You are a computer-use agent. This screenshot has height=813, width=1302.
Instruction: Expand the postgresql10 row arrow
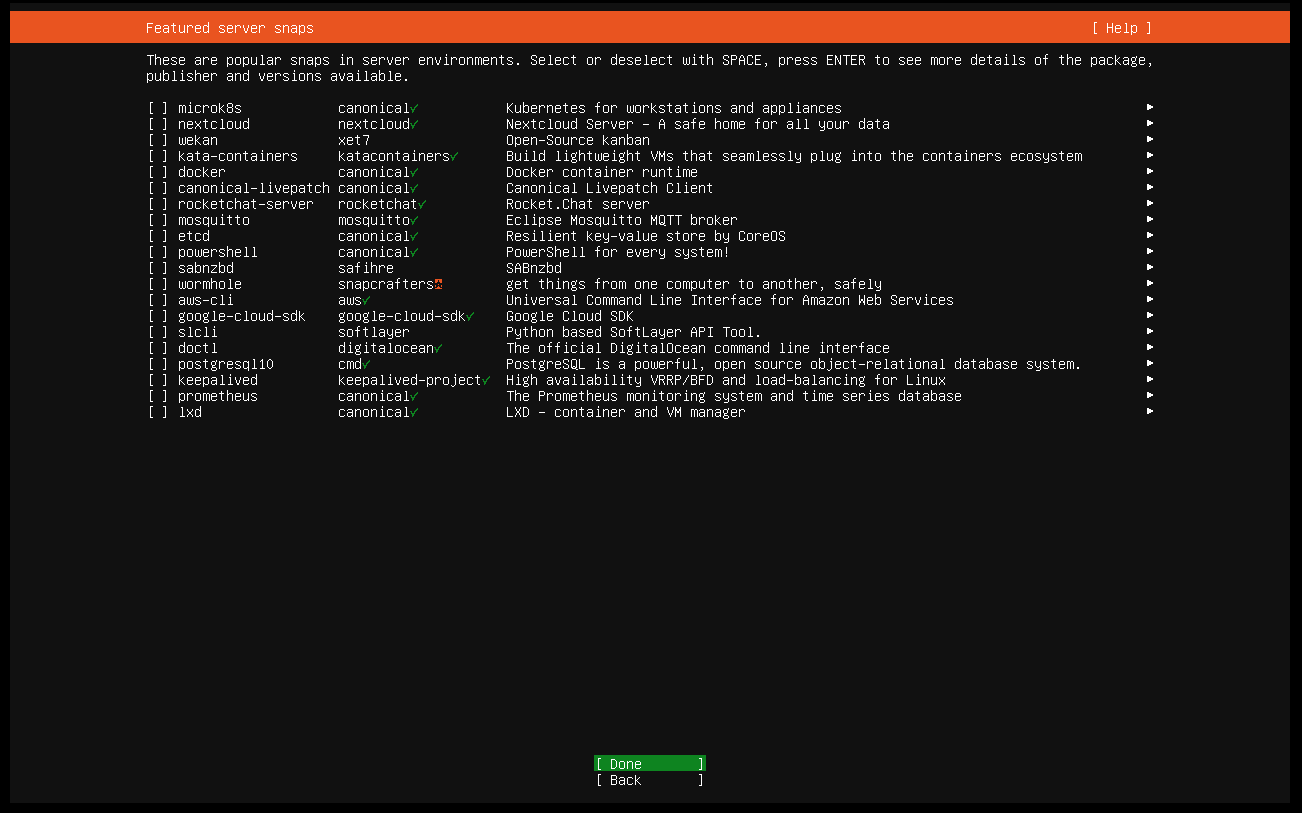click(1150, 364)
